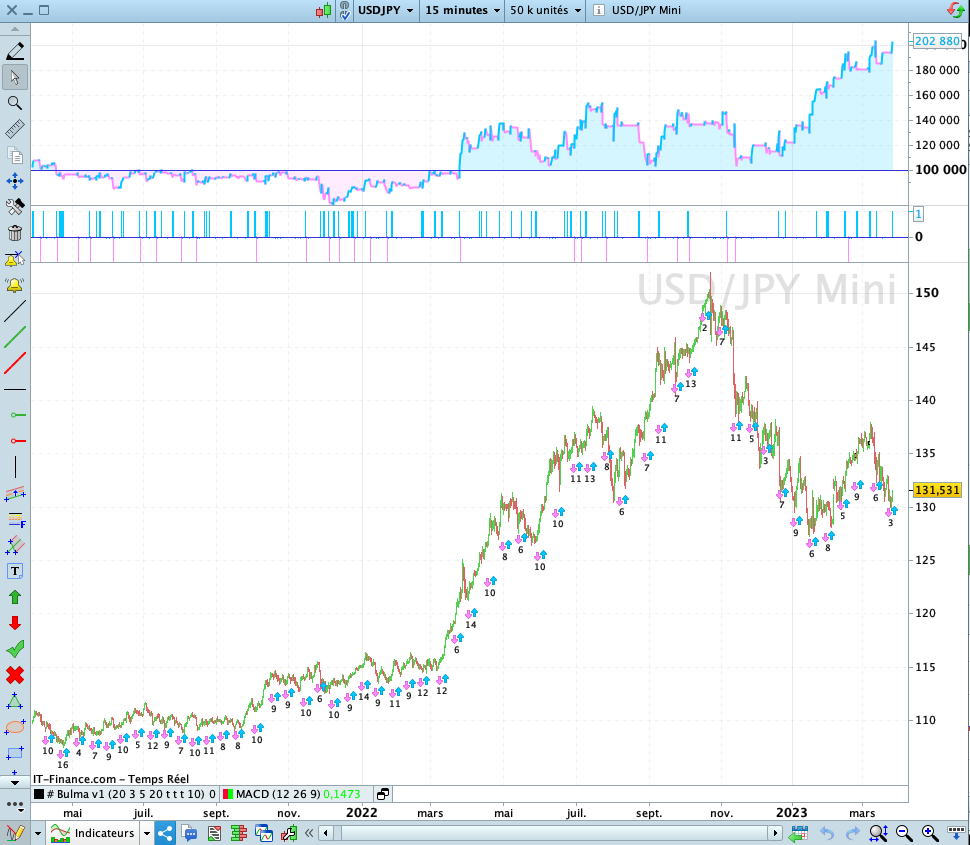Click the info icon next to USD/JPY Mini
Image resolution: width=970 pixels, height=845 pixels.
[599, 11]
